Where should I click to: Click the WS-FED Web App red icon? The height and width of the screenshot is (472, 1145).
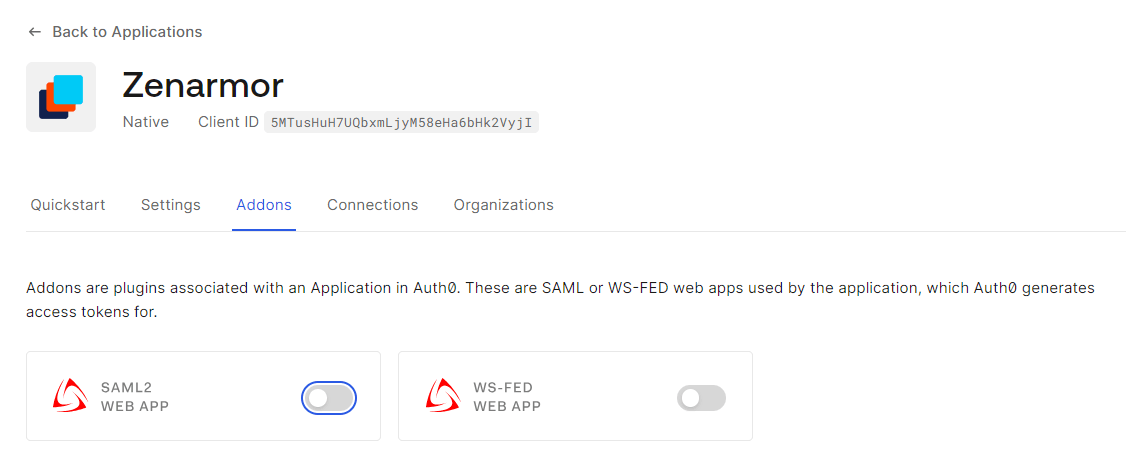442,396
